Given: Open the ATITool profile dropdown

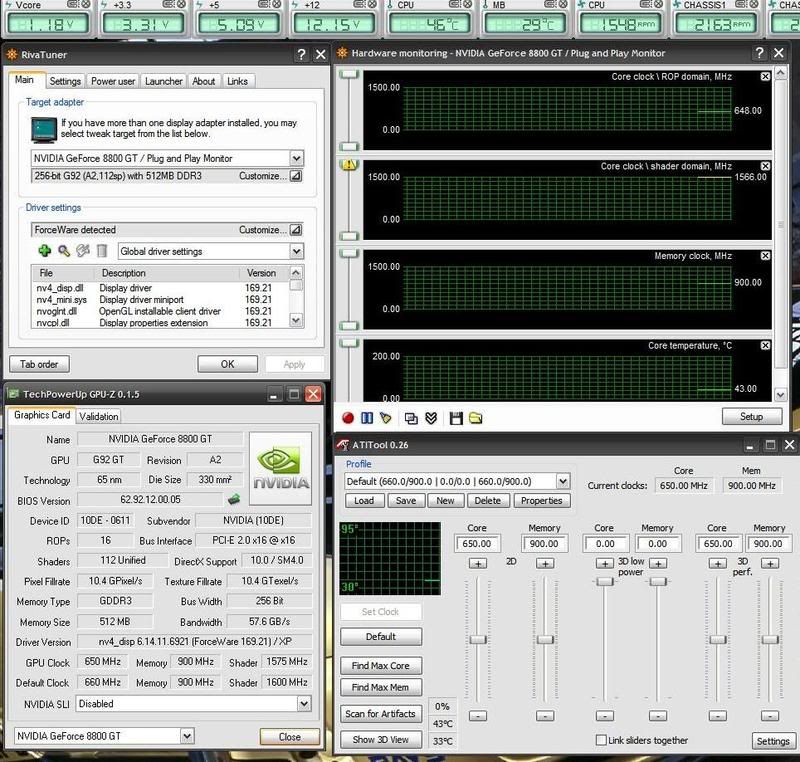Looking at the screenshot, I should [x=563, y=481].
